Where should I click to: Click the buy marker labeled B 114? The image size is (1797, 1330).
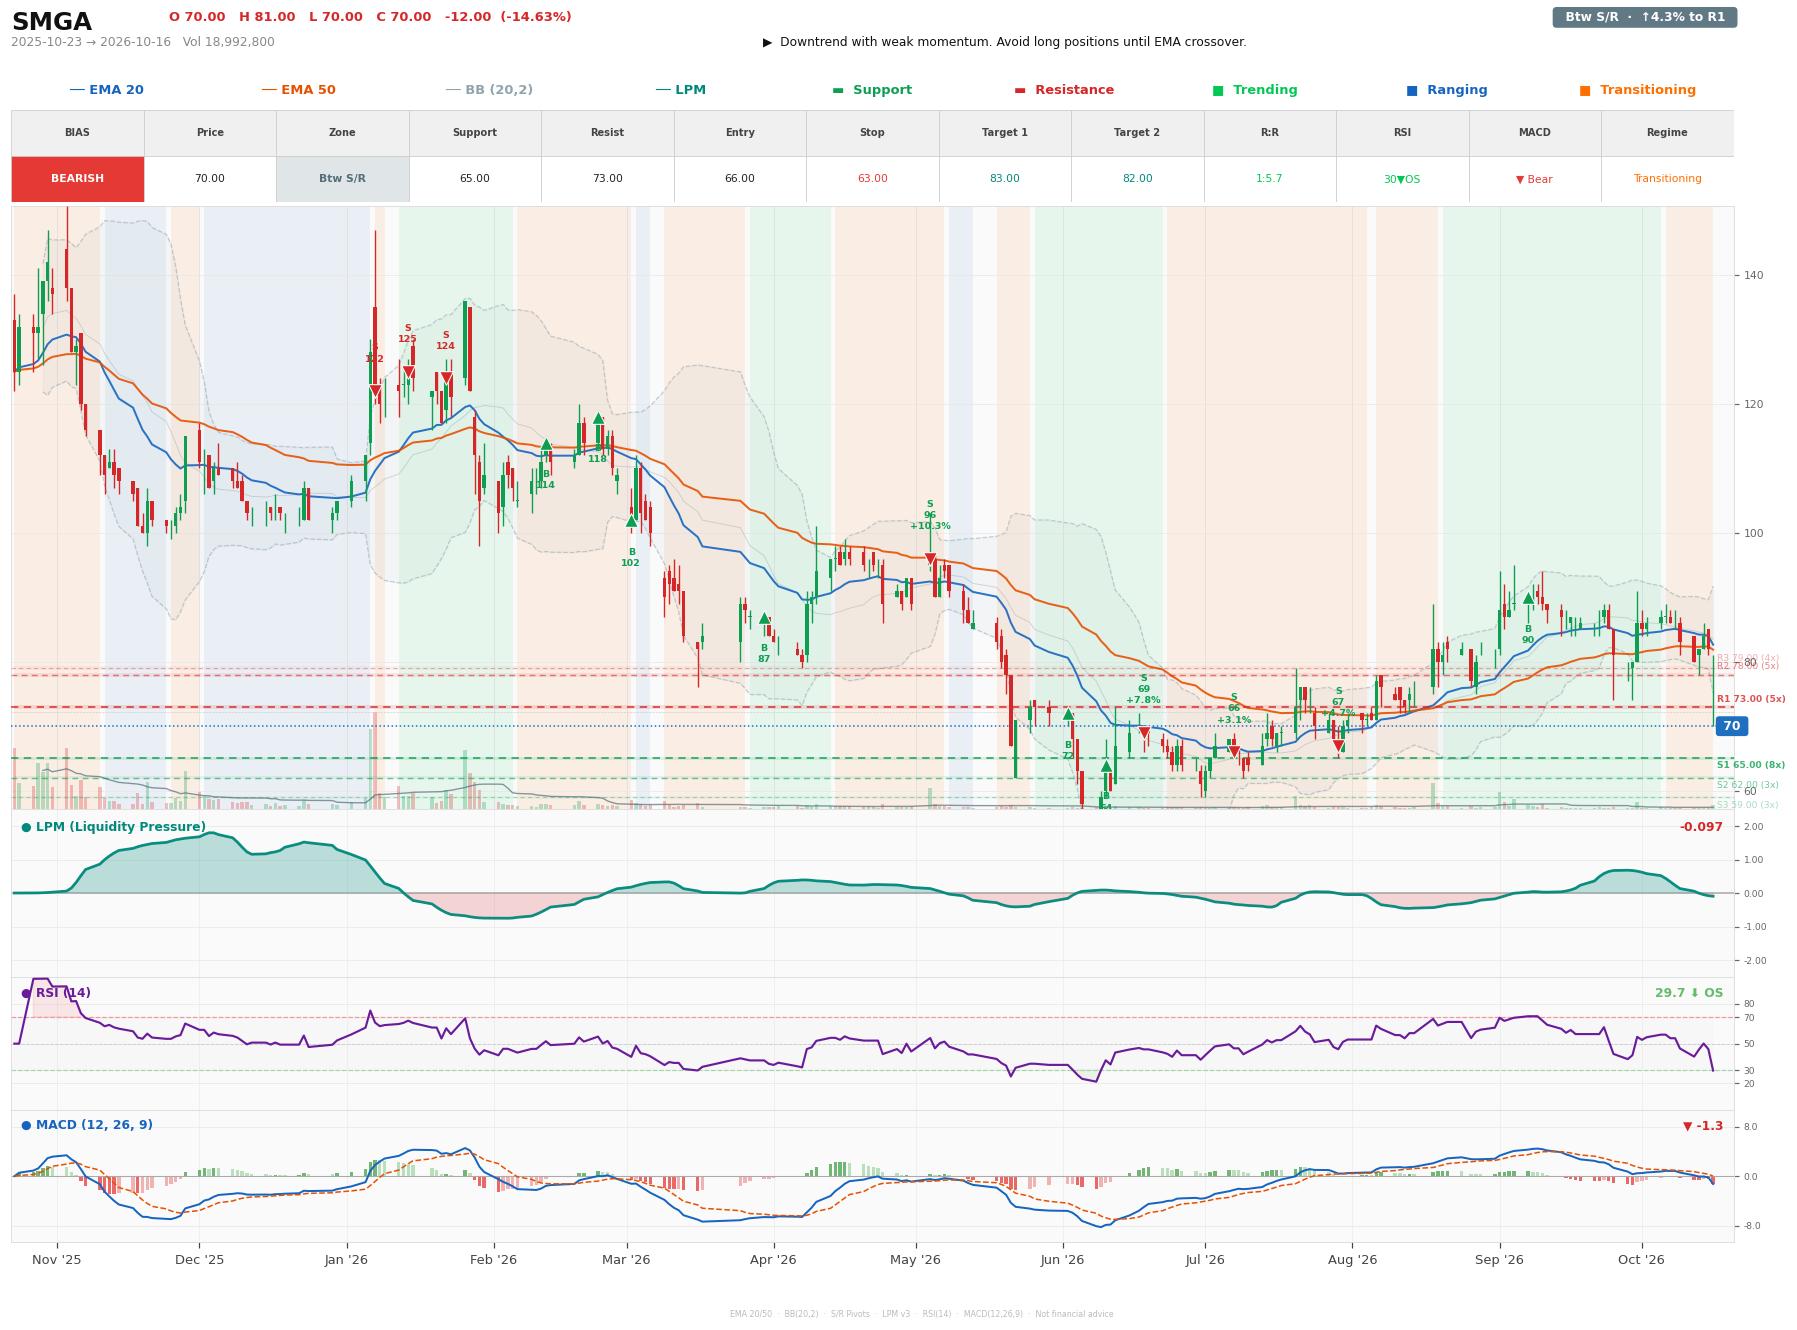pyautogui.click(x=546, y=445)
